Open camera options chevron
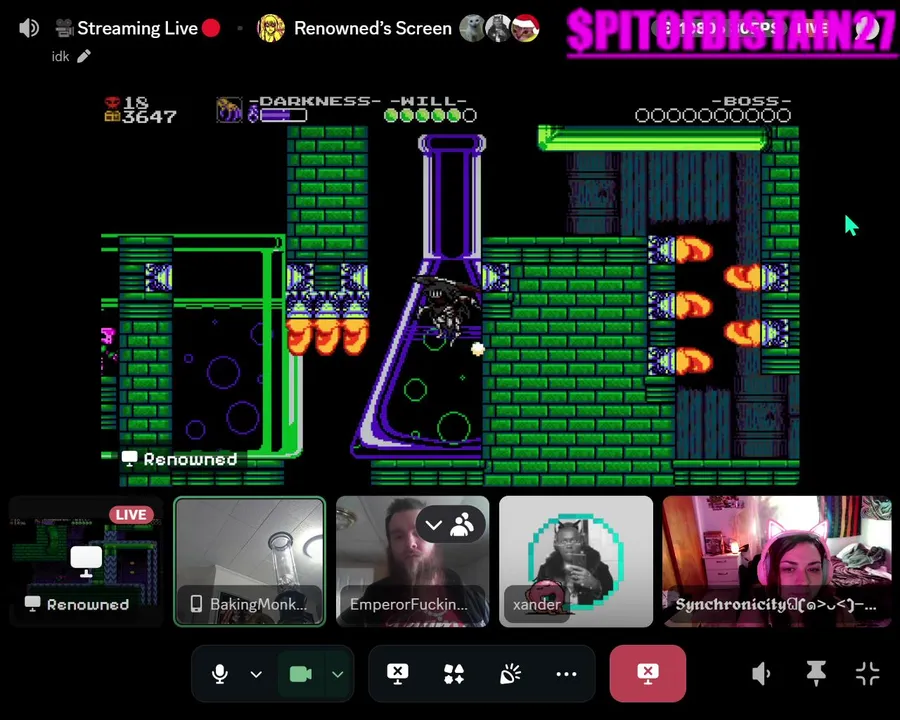 coord(338,674)
